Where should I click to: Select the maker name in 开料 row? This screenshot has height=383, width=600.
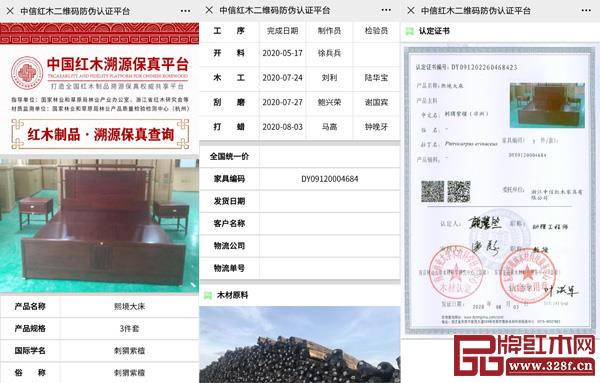[329, 53]
